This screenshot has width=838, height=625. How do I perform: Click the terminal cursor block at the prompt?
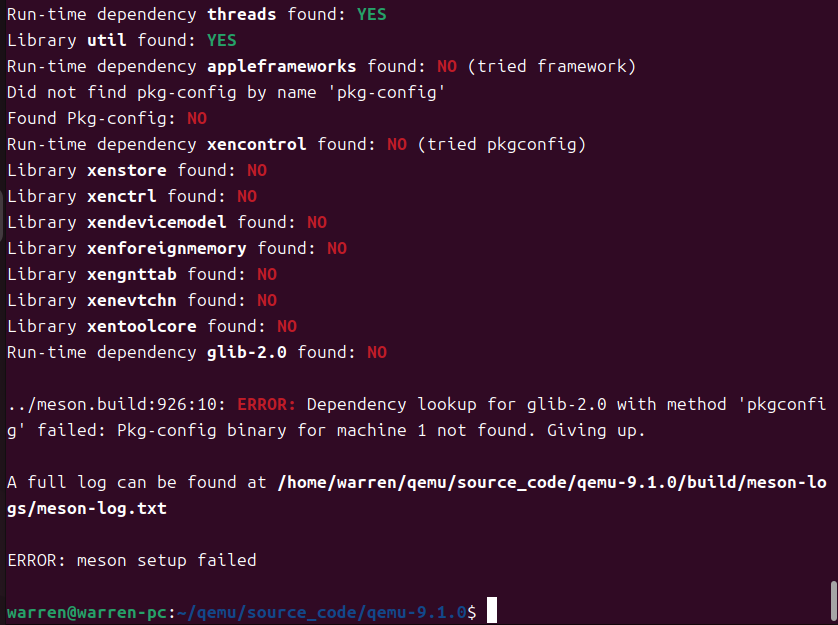tap(492, 610)
